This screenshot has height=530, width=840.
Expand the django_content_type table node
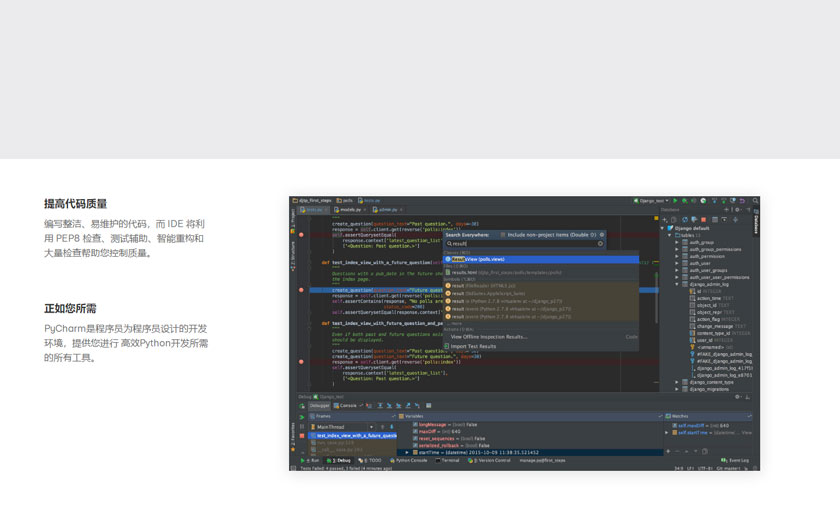pos(677,382)
